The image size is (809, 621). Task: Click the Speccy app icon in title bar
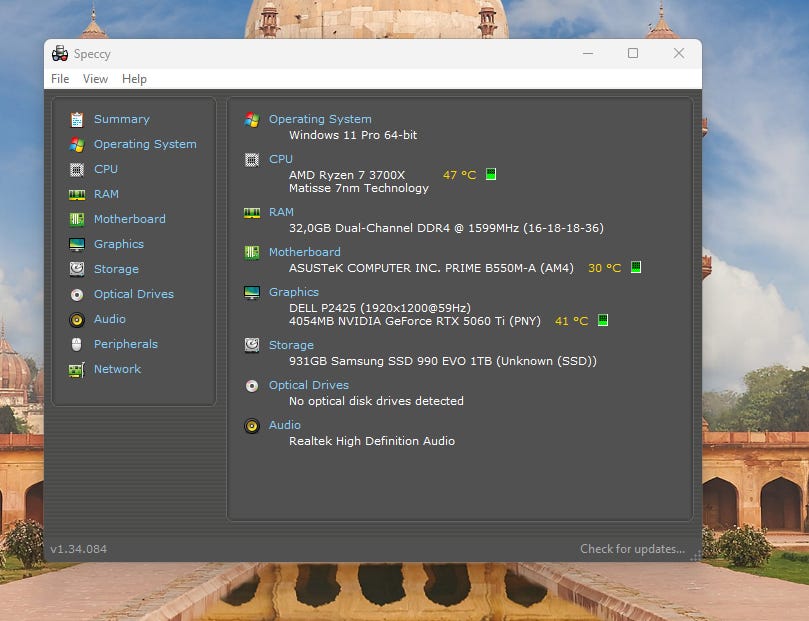(60, 53)
